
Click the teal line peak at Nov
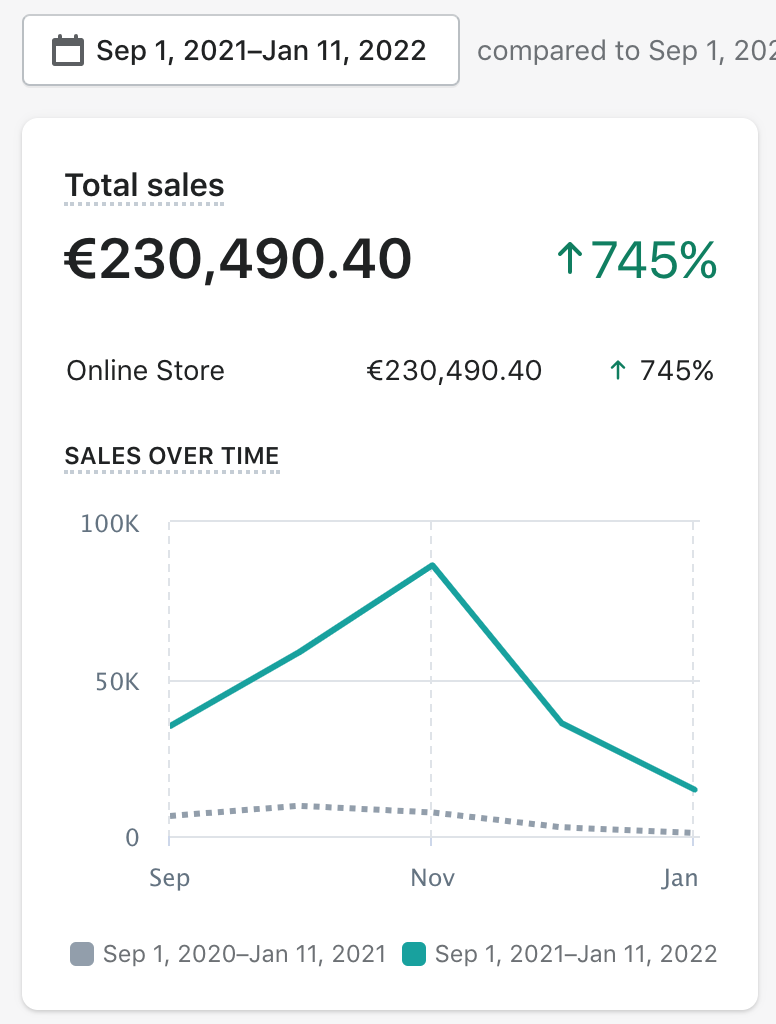pos(432,566)
